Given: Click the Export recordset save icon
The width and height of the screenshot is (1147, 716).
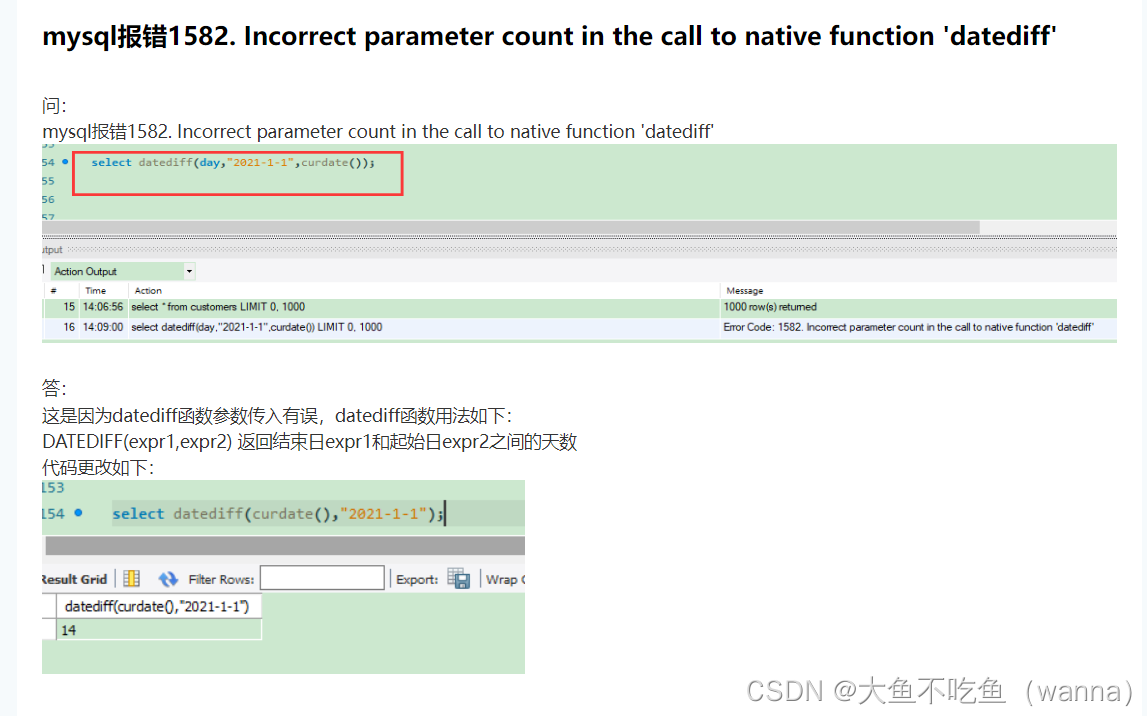Looking at the screenshot, I should pos(458,579).
